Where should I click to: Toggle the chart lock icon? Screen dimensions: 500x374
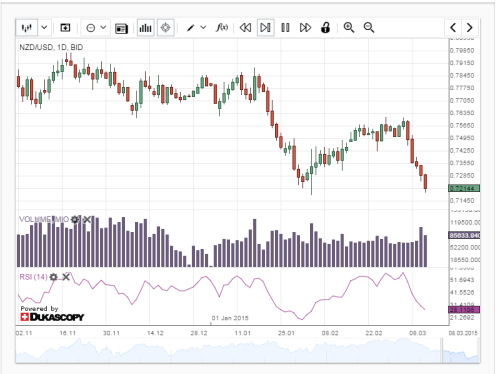[x=325, y=27]
